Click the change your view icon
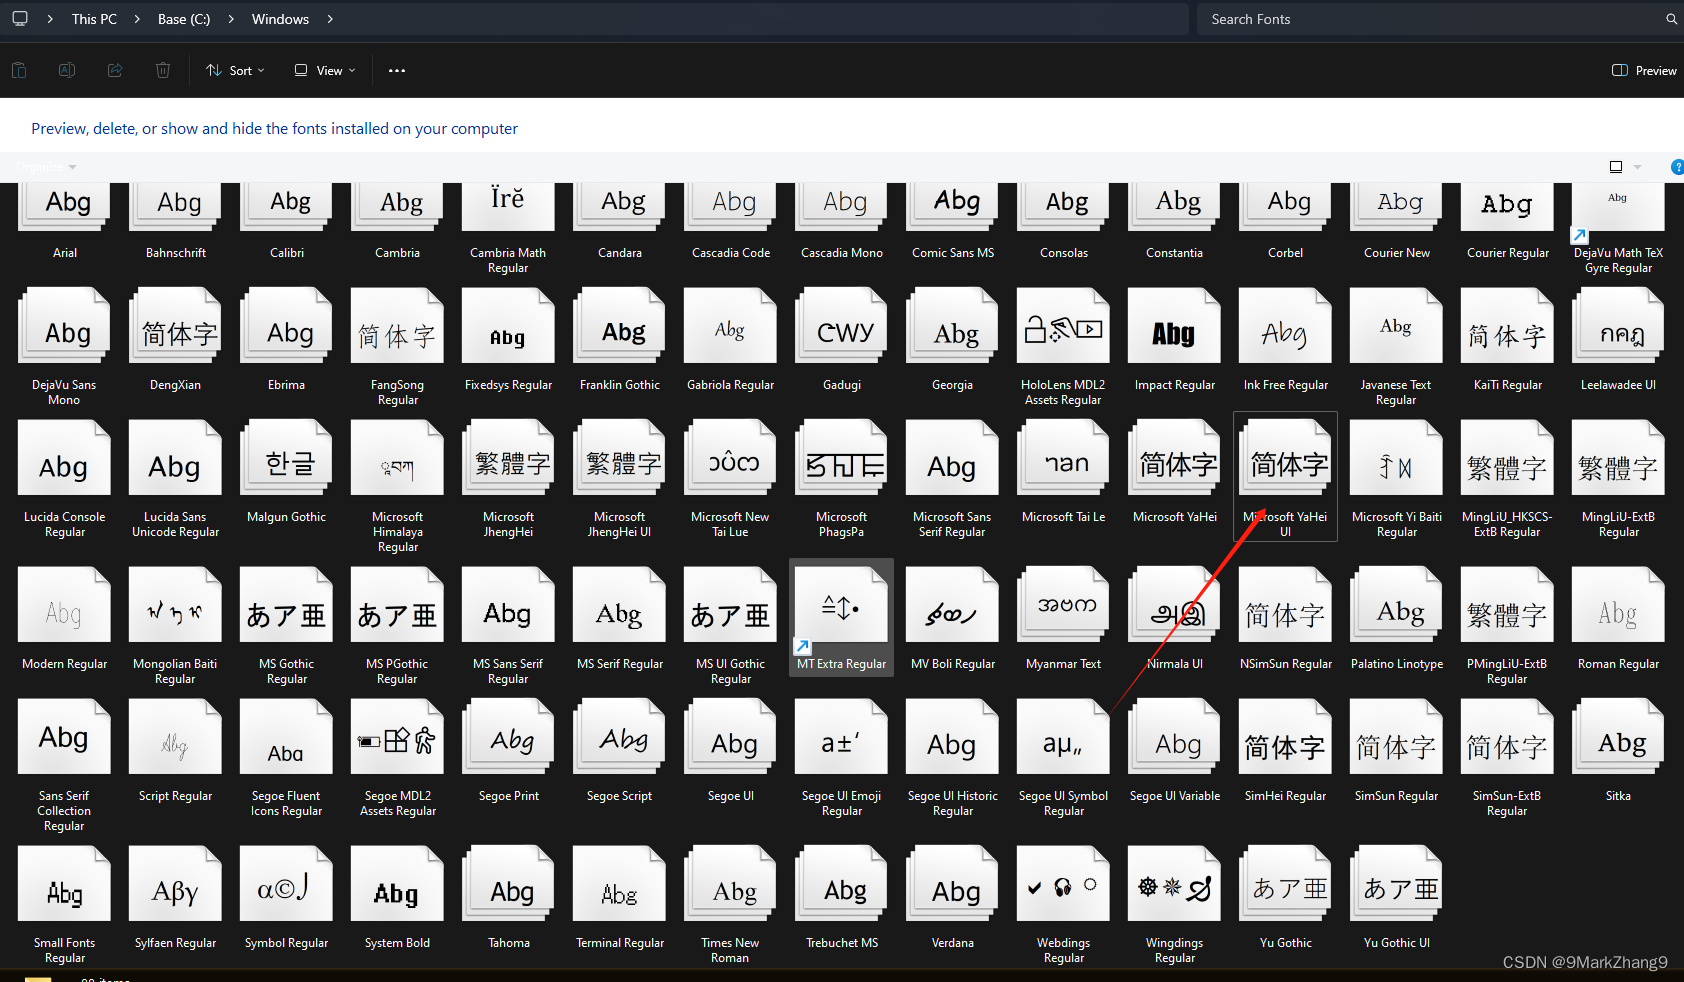Image resolution: width=1684 pixels, height=982 pixels. click(x=1616, y=167)
